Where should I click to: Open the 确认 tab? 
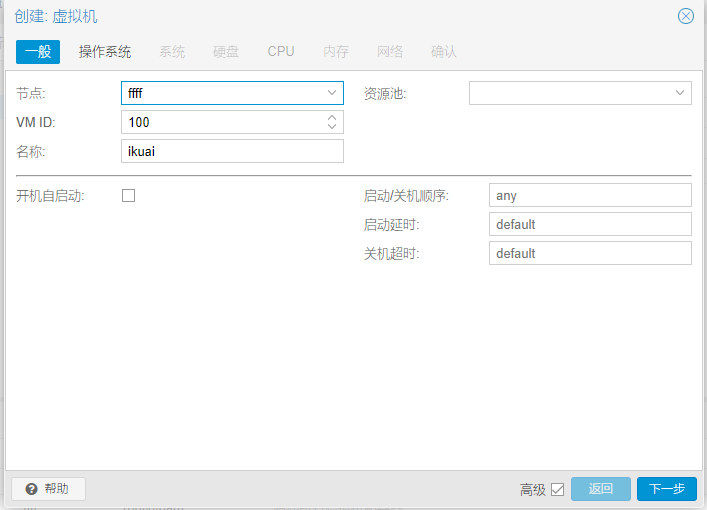(444, 52)
